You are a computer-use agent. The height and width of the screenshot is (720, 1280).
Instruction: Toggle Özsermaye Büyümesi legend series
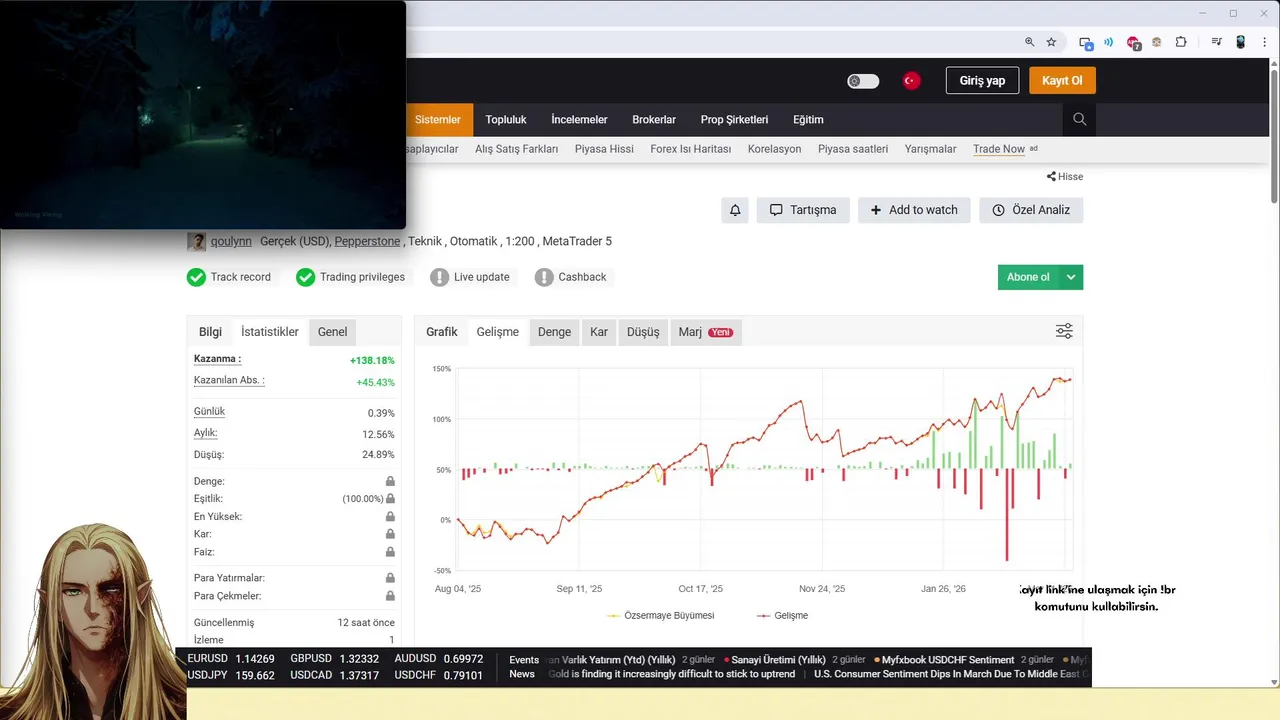pyautogui.click(x=661, y=616)
